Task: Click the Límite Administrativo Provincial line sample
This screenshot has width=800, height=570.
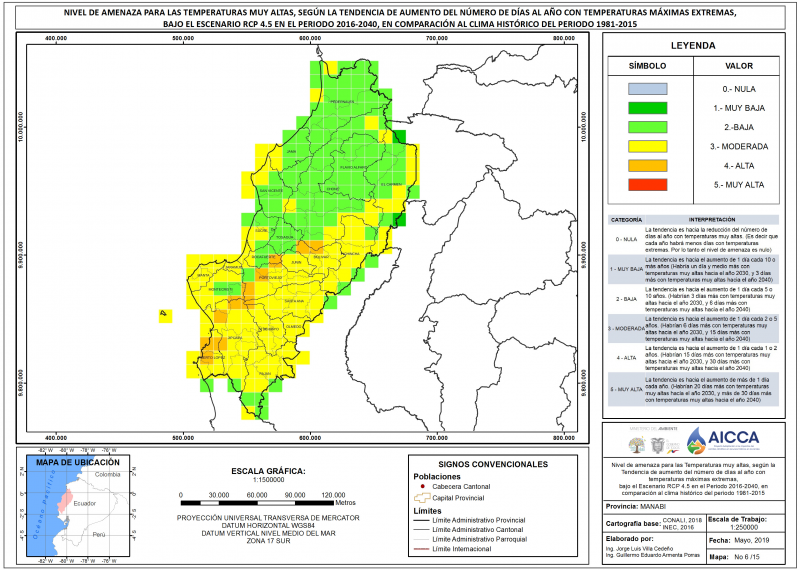Action: (421, 521)
